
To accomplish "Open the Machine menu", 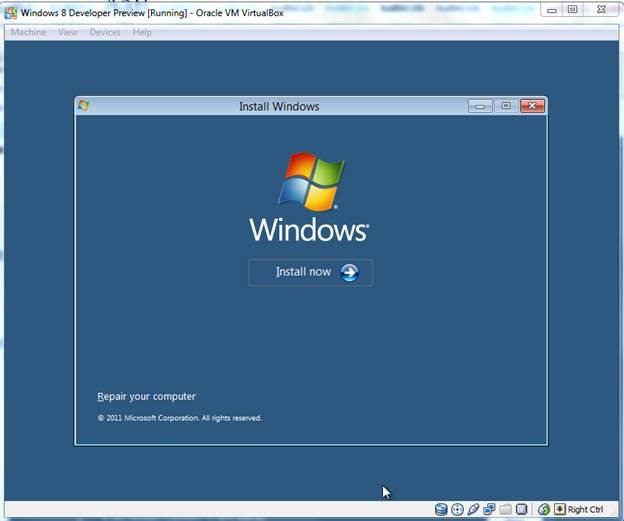I will click(28, 32).
